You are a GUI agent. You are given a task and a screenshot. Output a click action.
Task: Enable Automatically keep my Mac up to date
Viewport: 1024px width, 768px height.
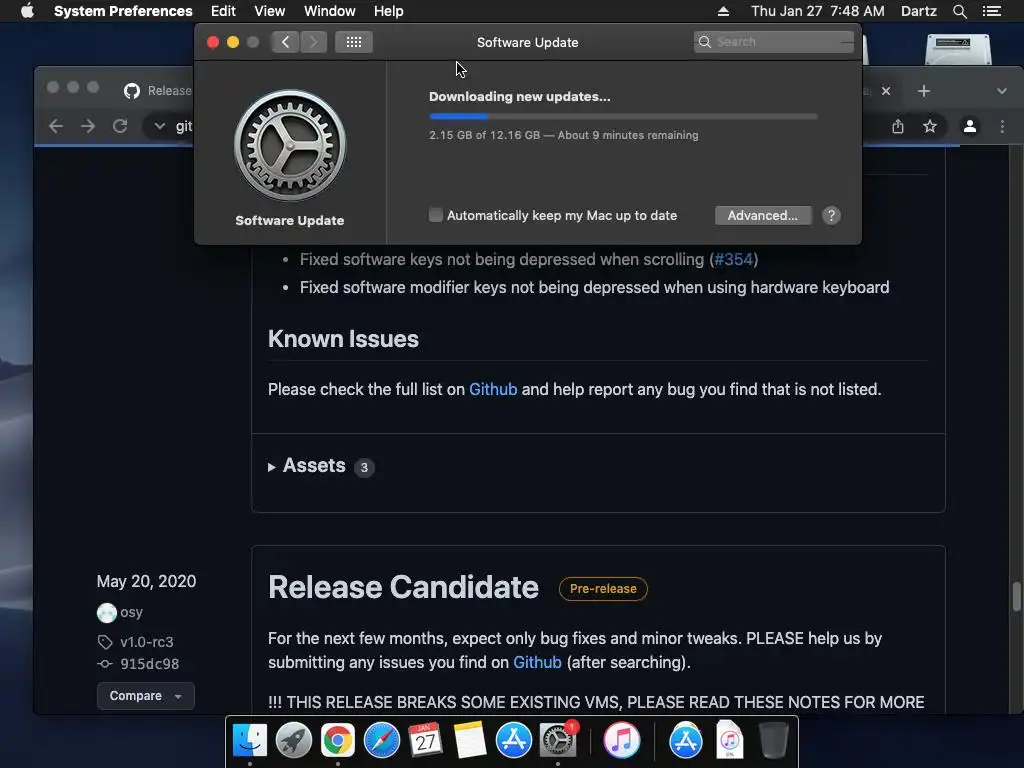[x=436, y=215]
